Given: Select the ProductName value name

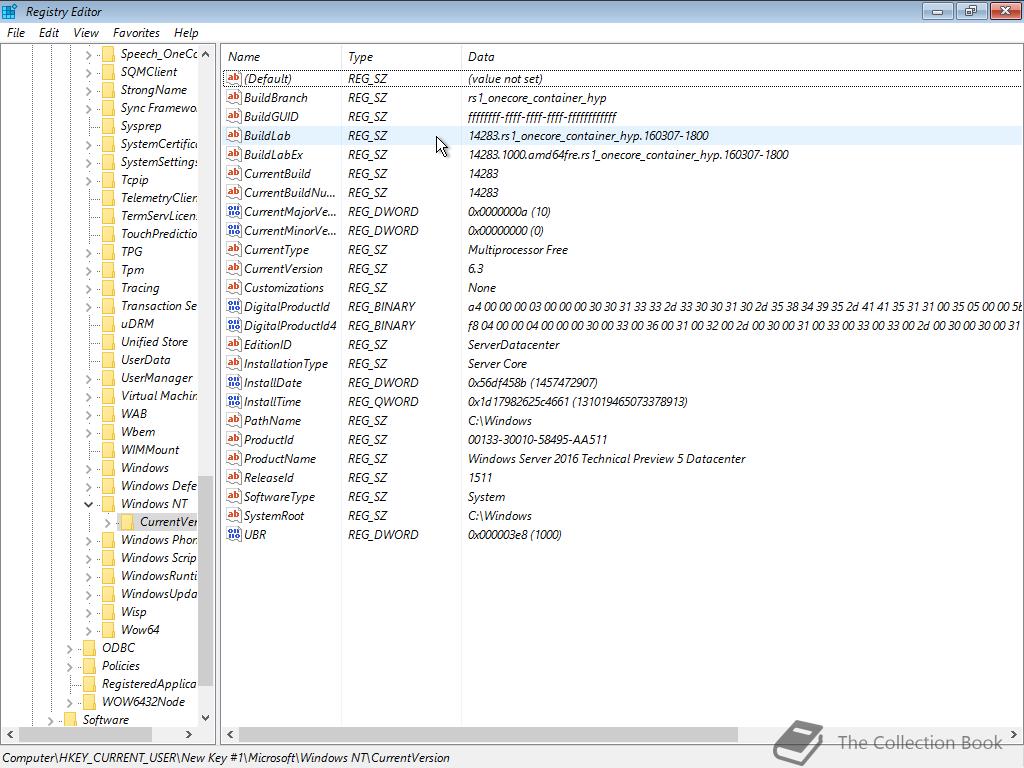Looking at the screenshot, I should pyautogui.click(x=280, y=458).
